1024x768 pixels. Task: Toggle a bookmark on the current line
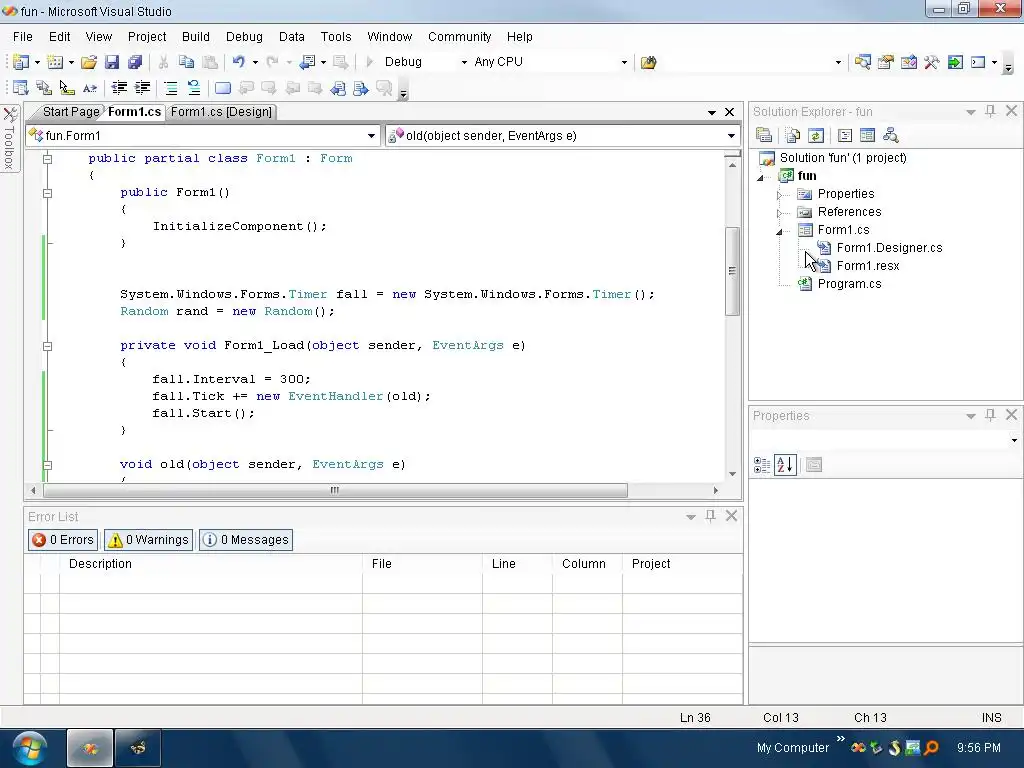[223, 88]
